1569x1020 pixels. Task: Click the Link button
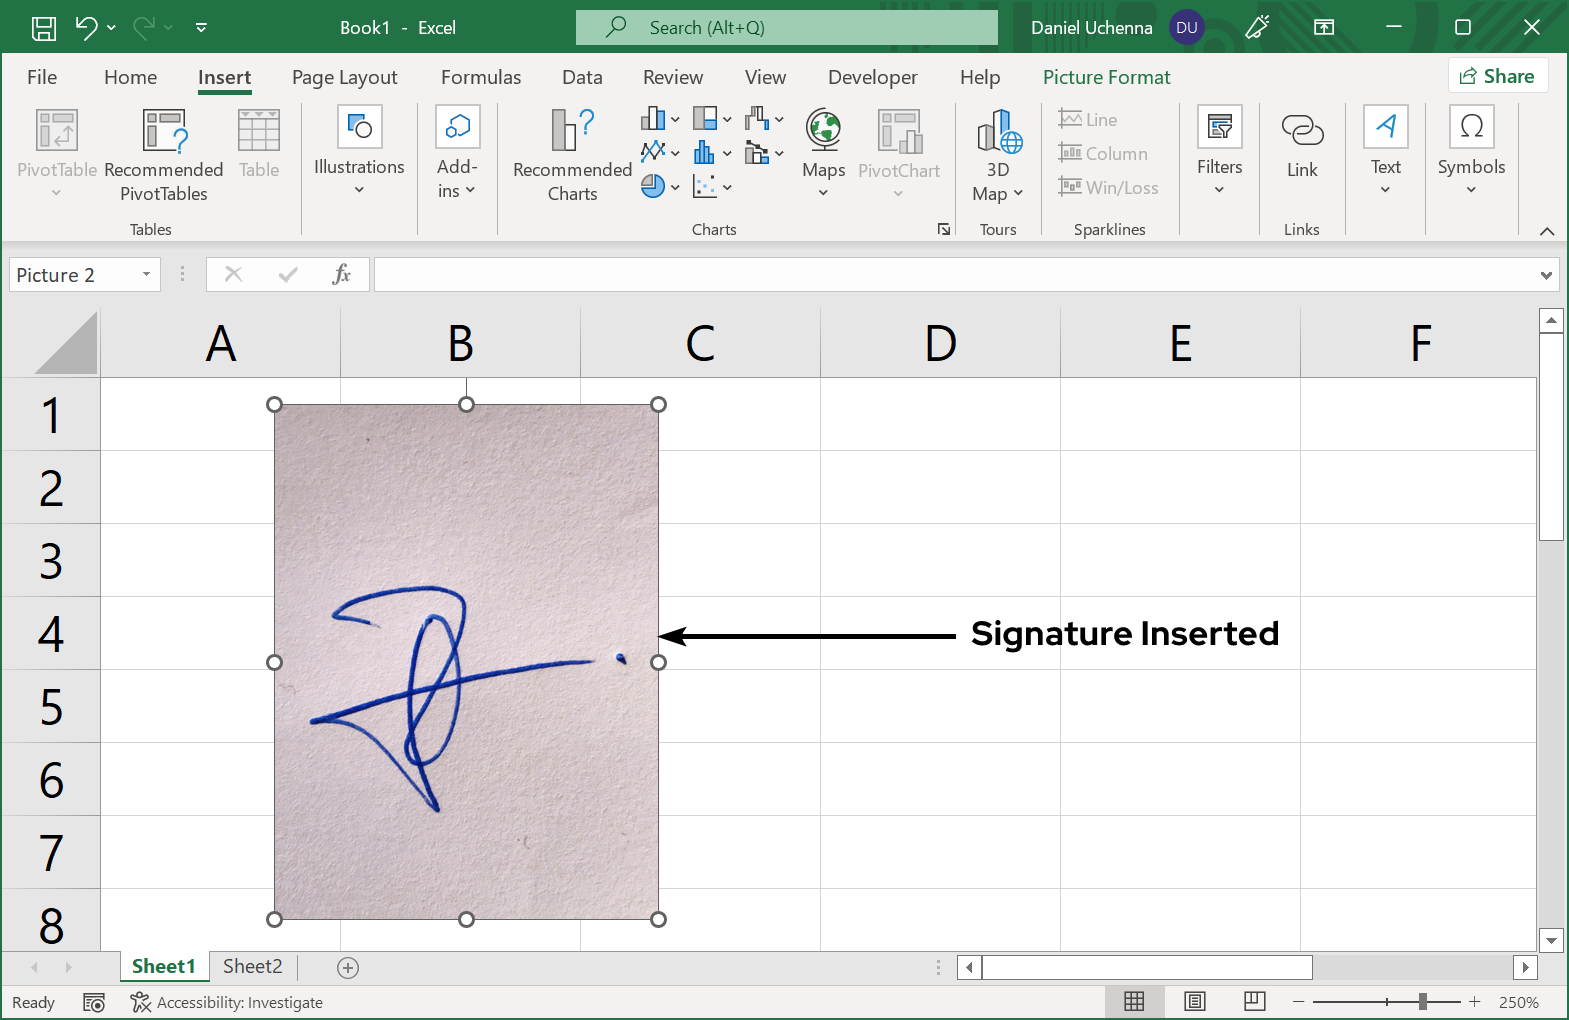pyautogui.click(x=1302, y=148)
